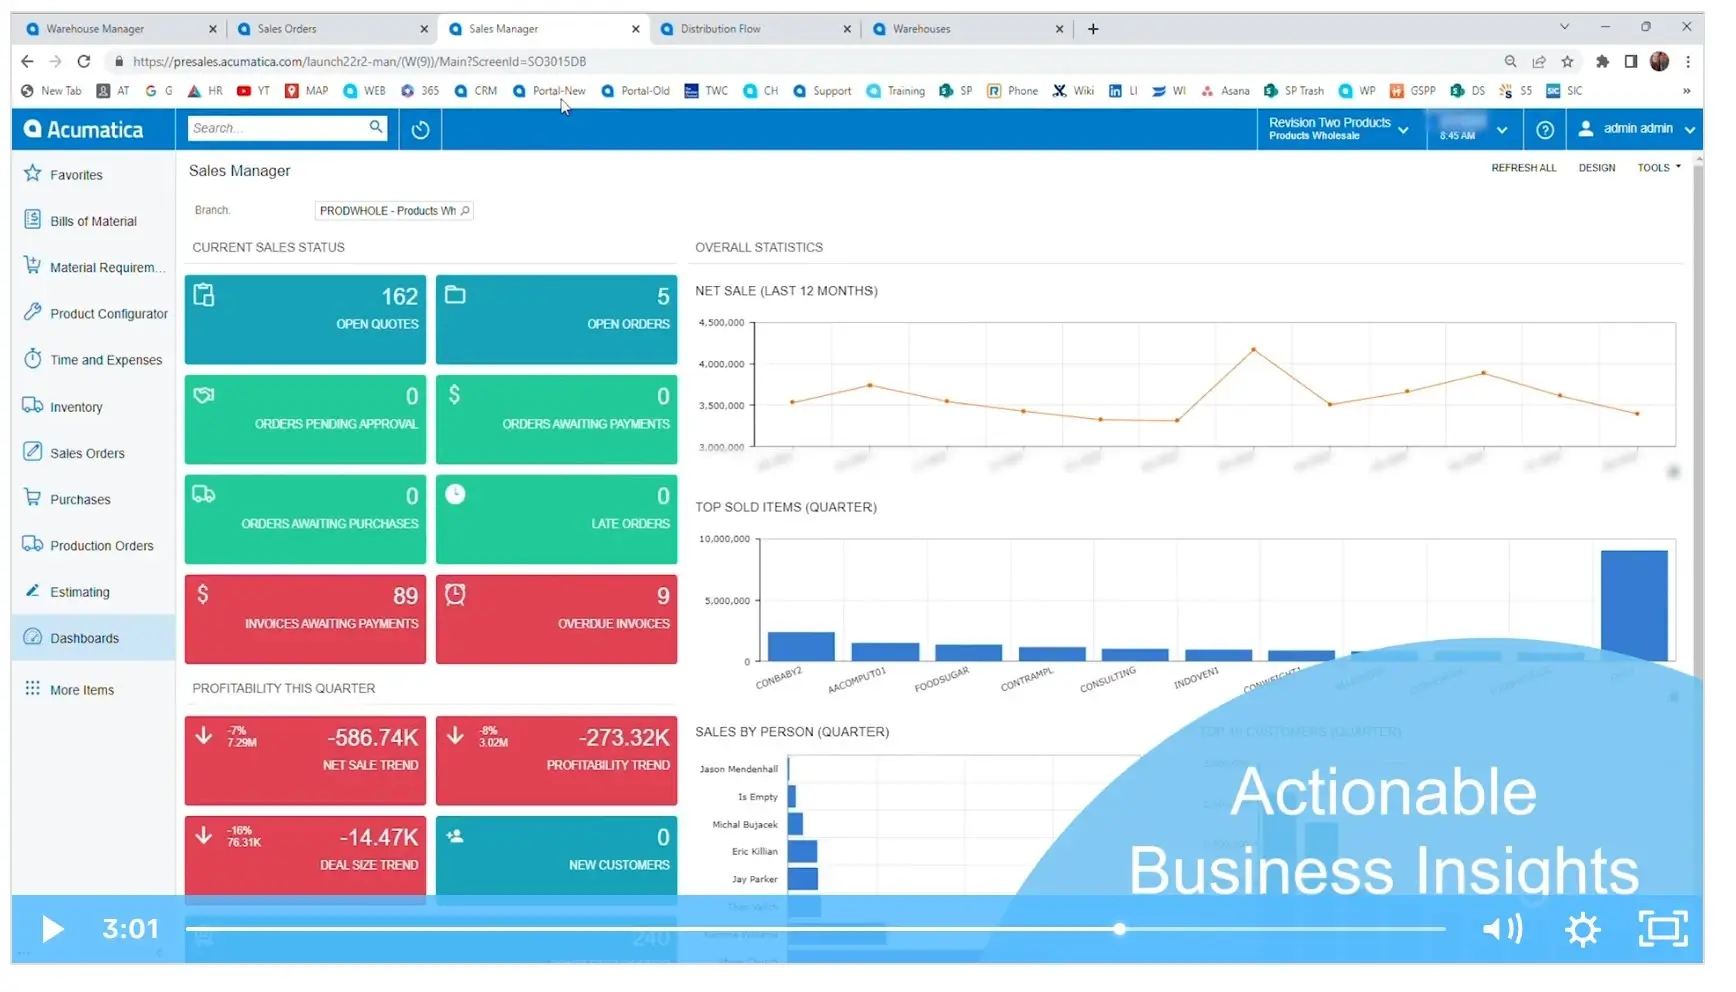Open Bills of Material module

(x=93, y=221)
